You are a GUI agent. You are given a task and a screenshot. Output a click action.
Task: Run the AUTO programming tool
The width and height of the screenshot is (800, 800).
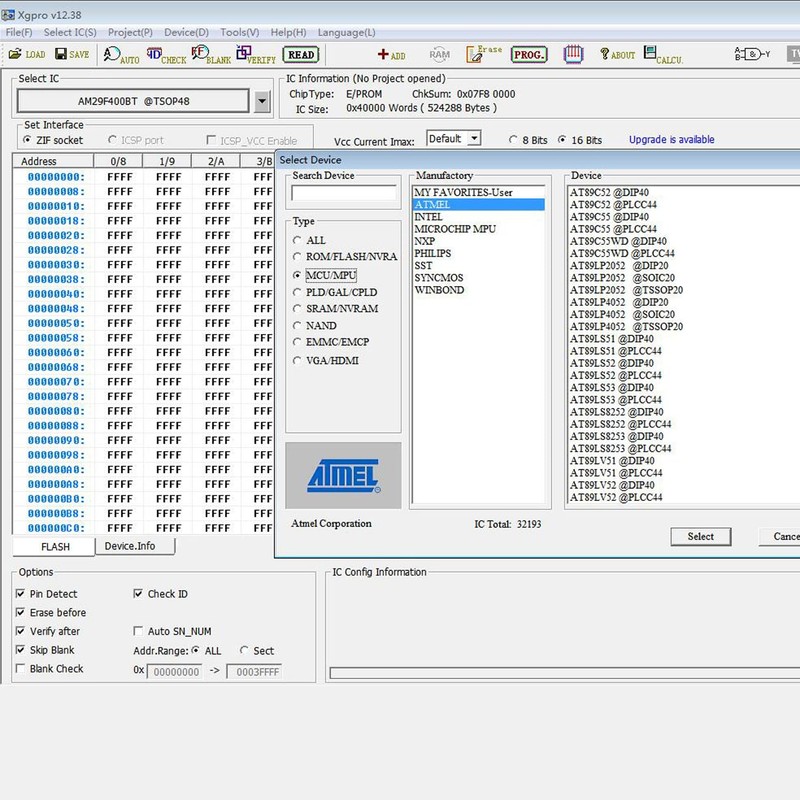click(x=121, y=55)
